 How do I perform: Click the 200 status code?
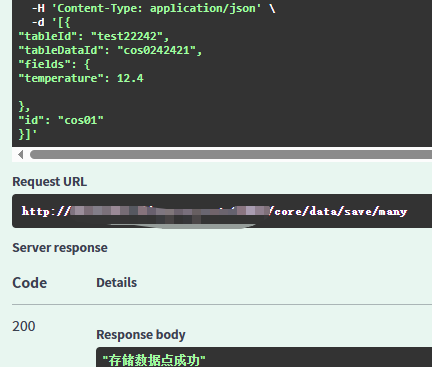tap(24, 326)
